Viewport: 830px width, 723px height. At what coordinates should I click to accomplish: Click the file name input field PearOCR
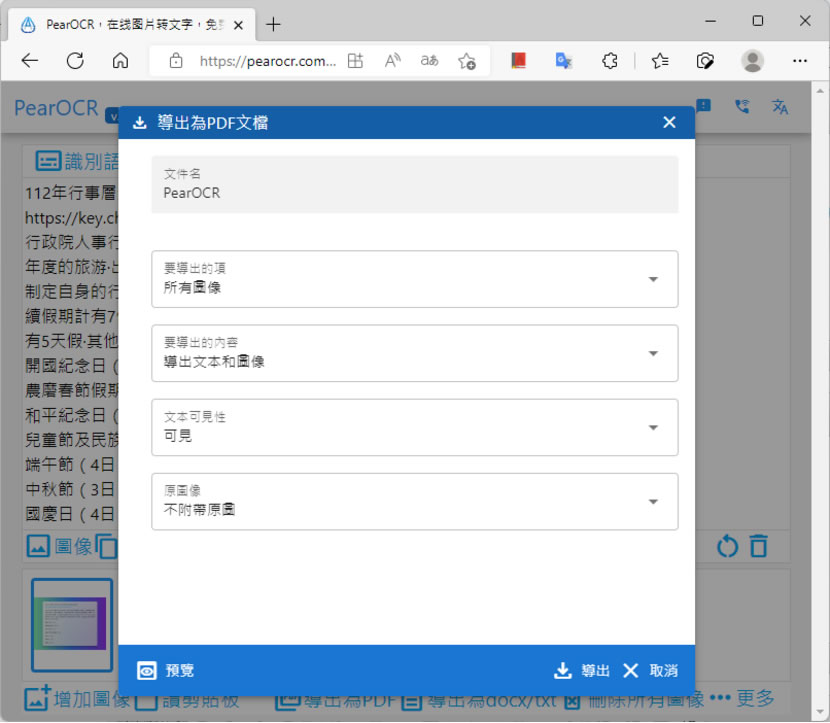[x=414, y=184]
